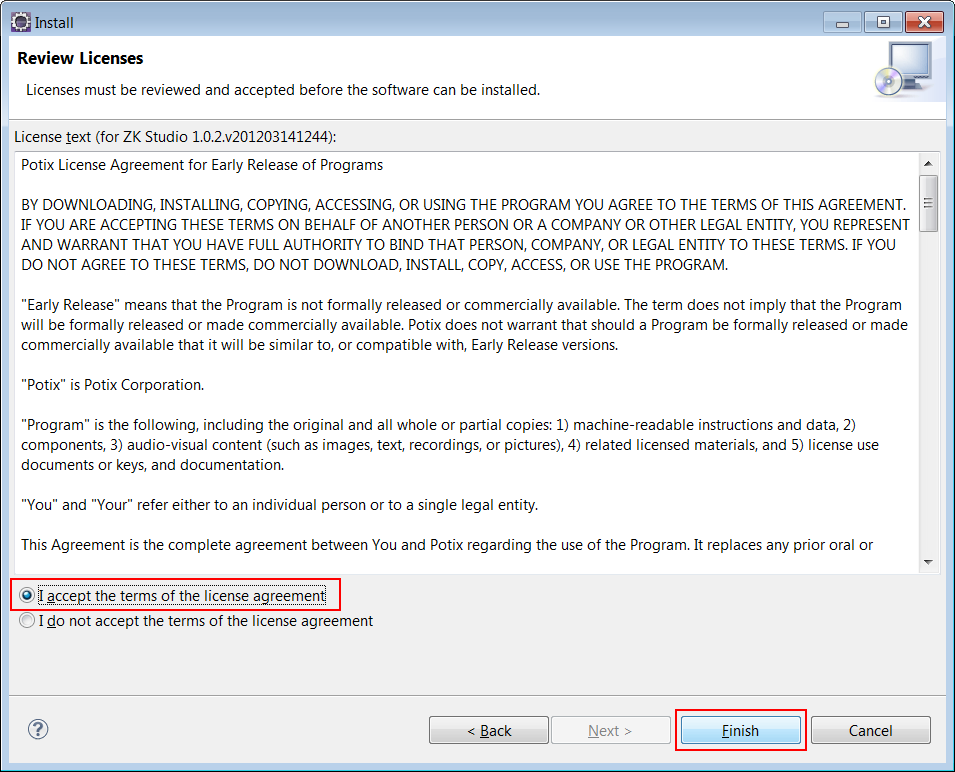Viewport: 955px width, 772px height.
Task: Click the Install window gear icon
Action: point(21,22)
